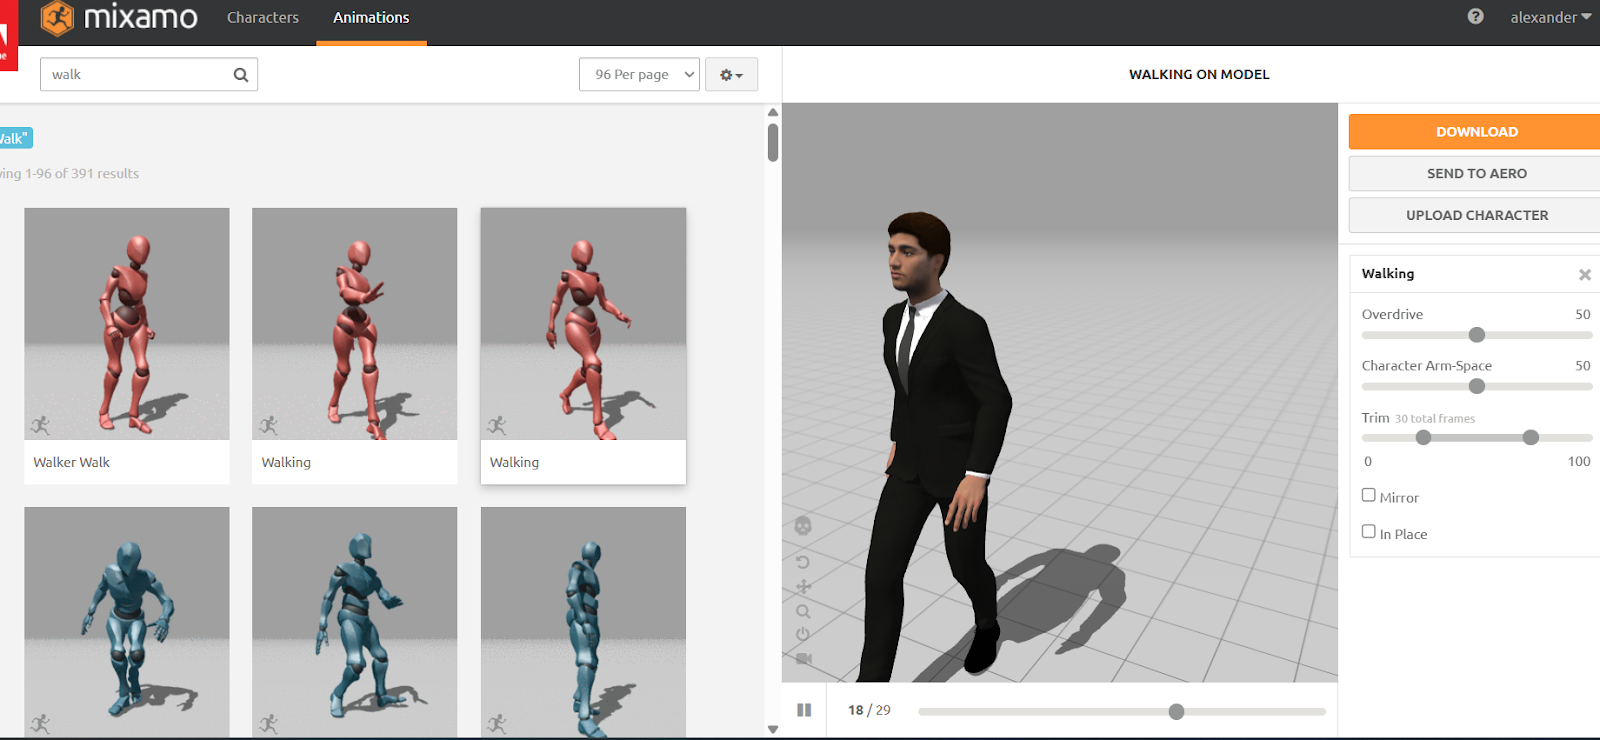The image size is (1600, 740).
Task: Select the pan move arrows icon
Action: (803, 587)
